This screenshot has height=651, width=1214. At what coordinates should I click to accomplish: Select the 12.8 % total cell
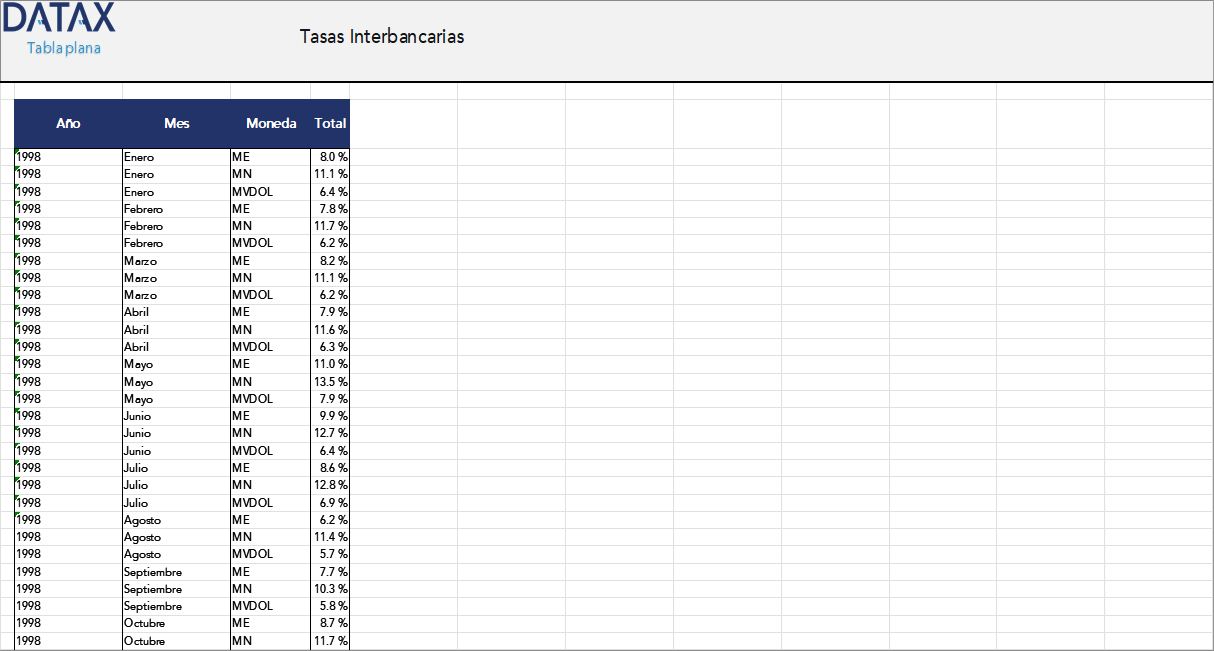point(331,485)
